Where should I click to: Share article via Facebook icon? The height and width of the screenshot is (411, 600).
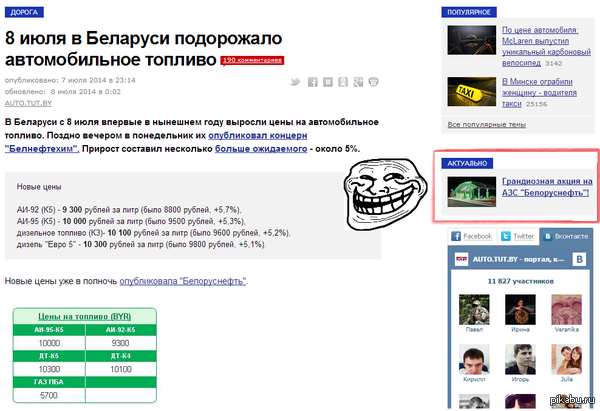click(x=313, y=83)
